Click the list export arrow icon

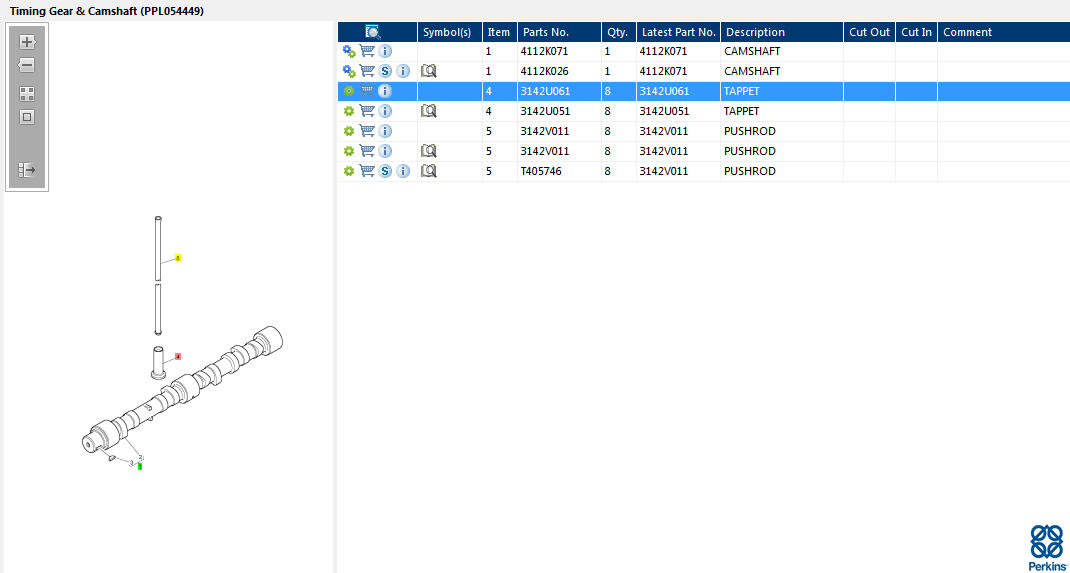(x=27, y=170)
